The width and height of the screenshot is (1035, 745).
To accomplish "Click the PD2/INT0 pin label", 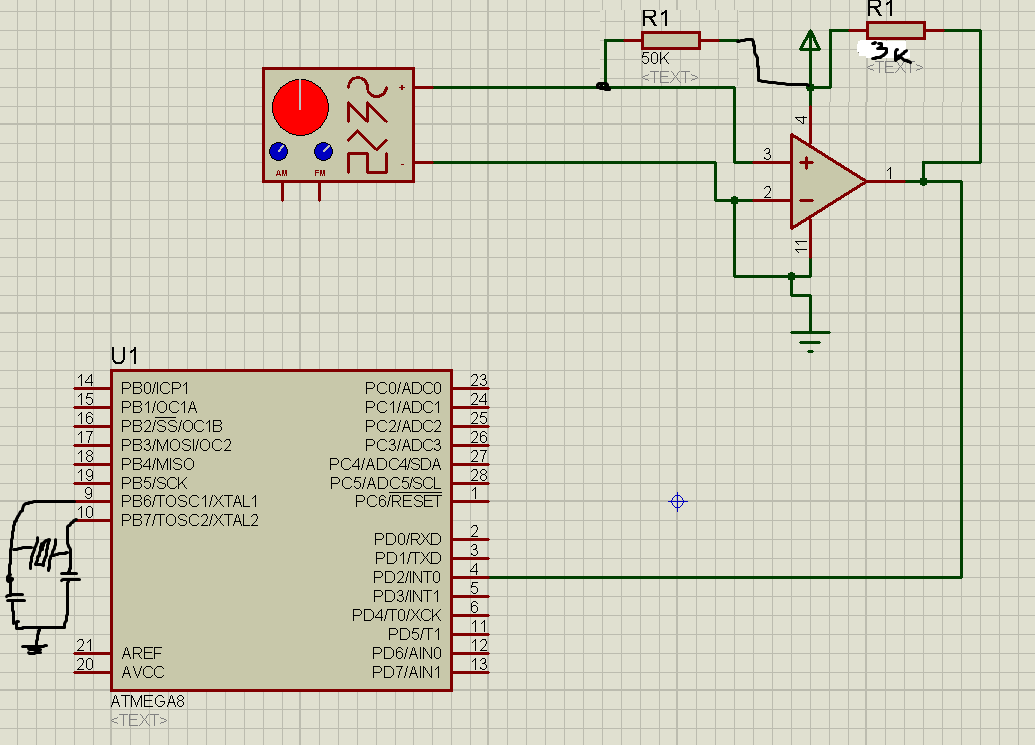I will pos(405,577).
